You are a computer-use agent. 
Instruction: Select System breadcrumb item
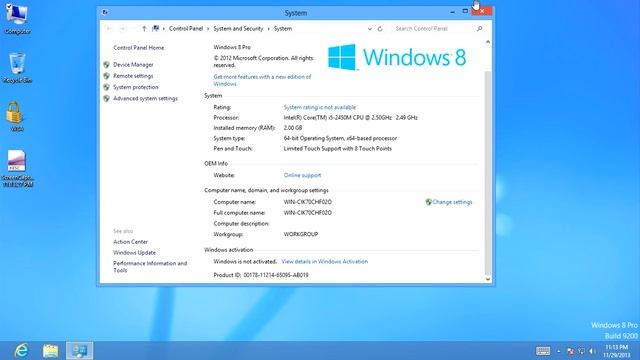[283, 29]
